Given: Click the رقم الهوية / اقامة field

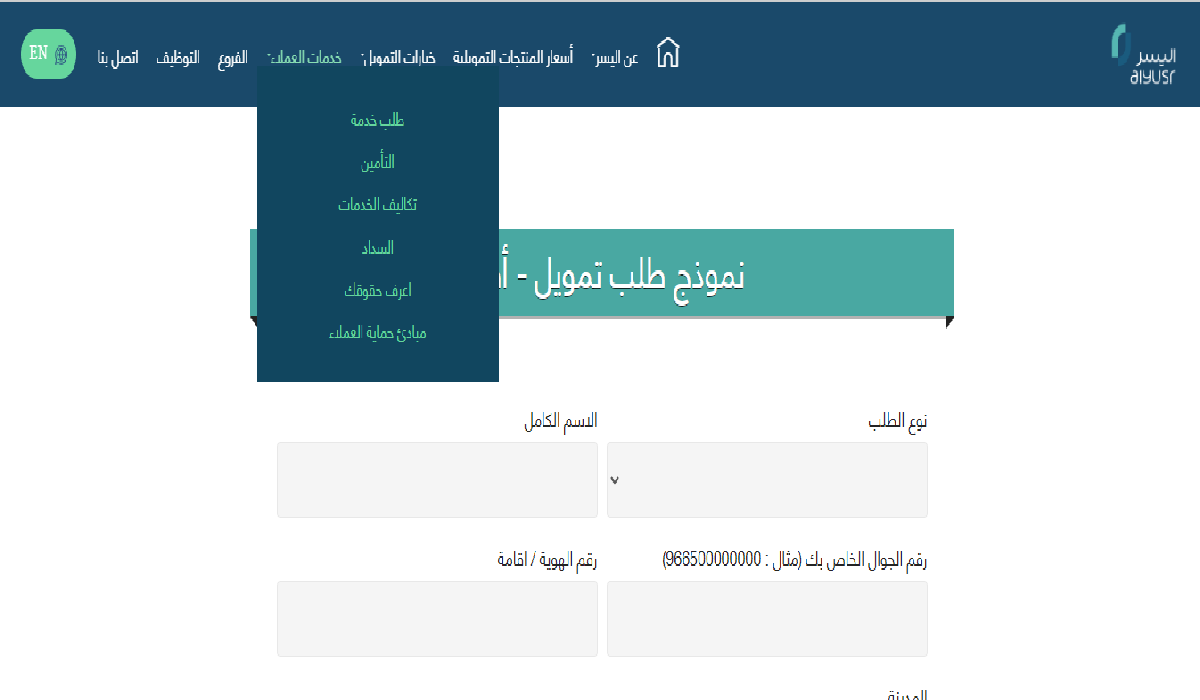Looking at the screenshot, I should (x=437, y=619).
